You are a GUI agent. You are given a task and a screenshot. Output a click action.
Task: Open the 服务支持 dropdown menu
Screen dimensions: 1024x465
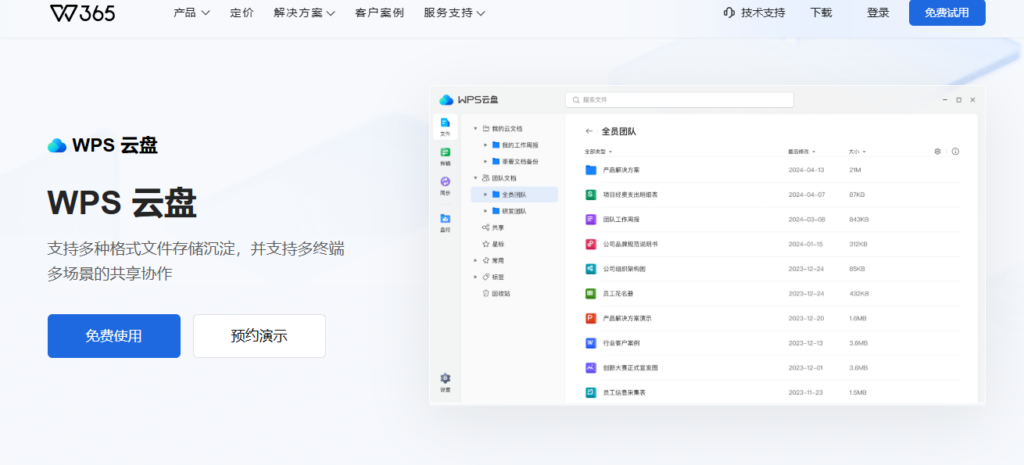coord(455,12)
